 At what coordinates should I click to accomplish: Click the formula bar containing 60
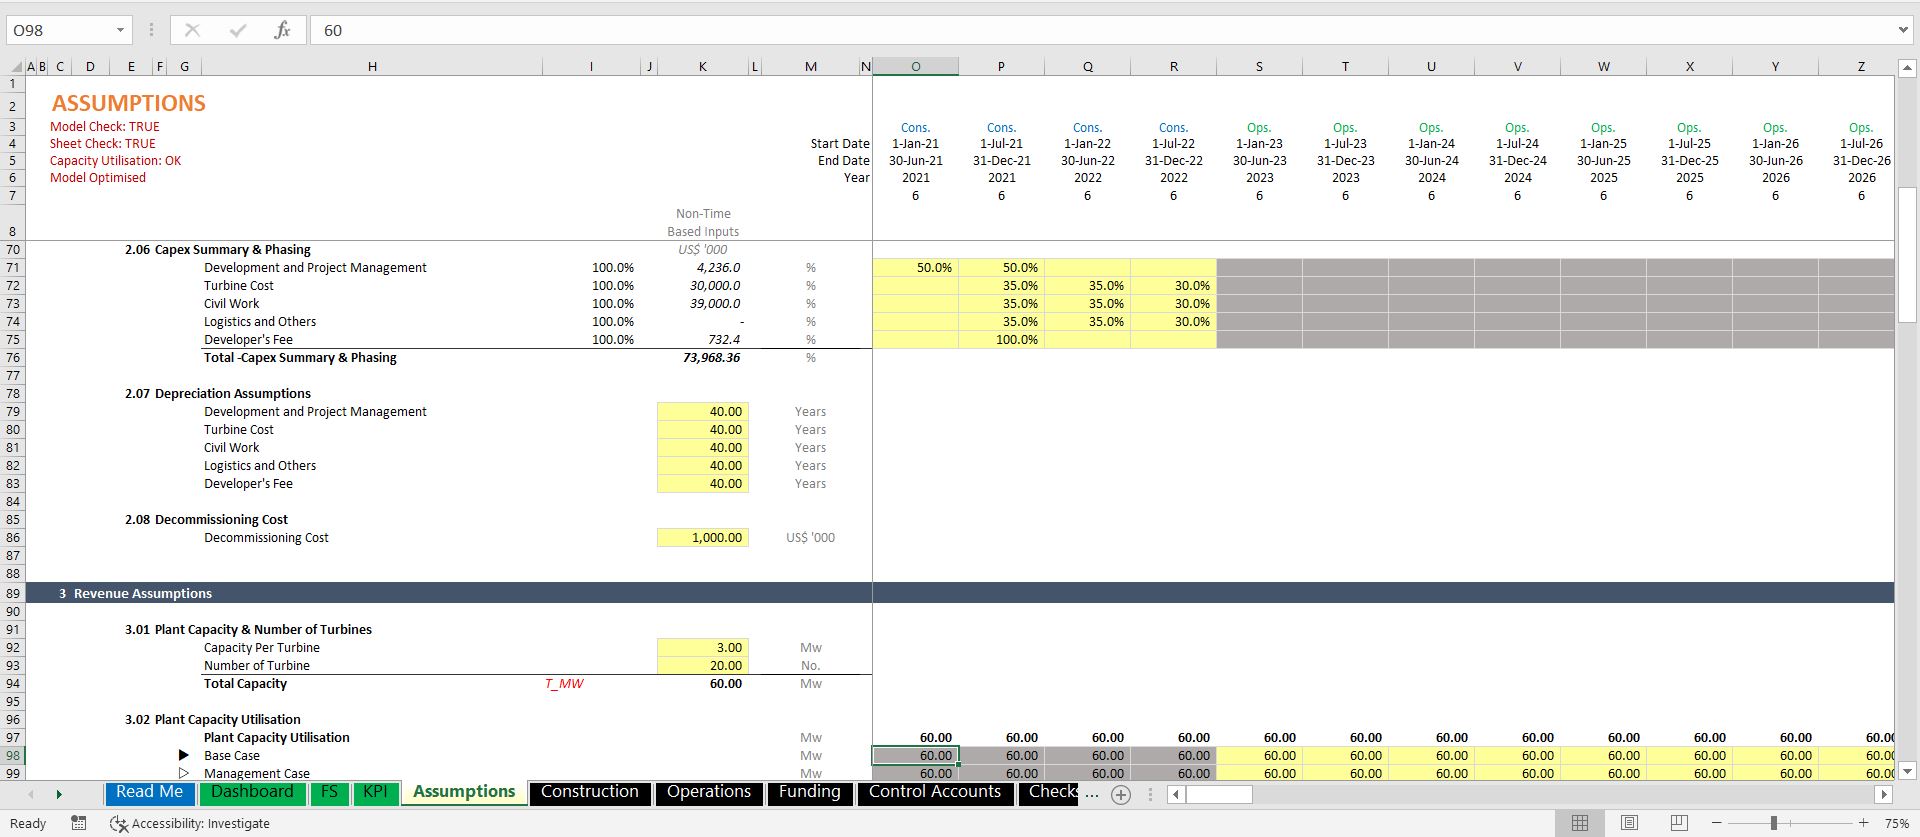tap(1100, 30)
